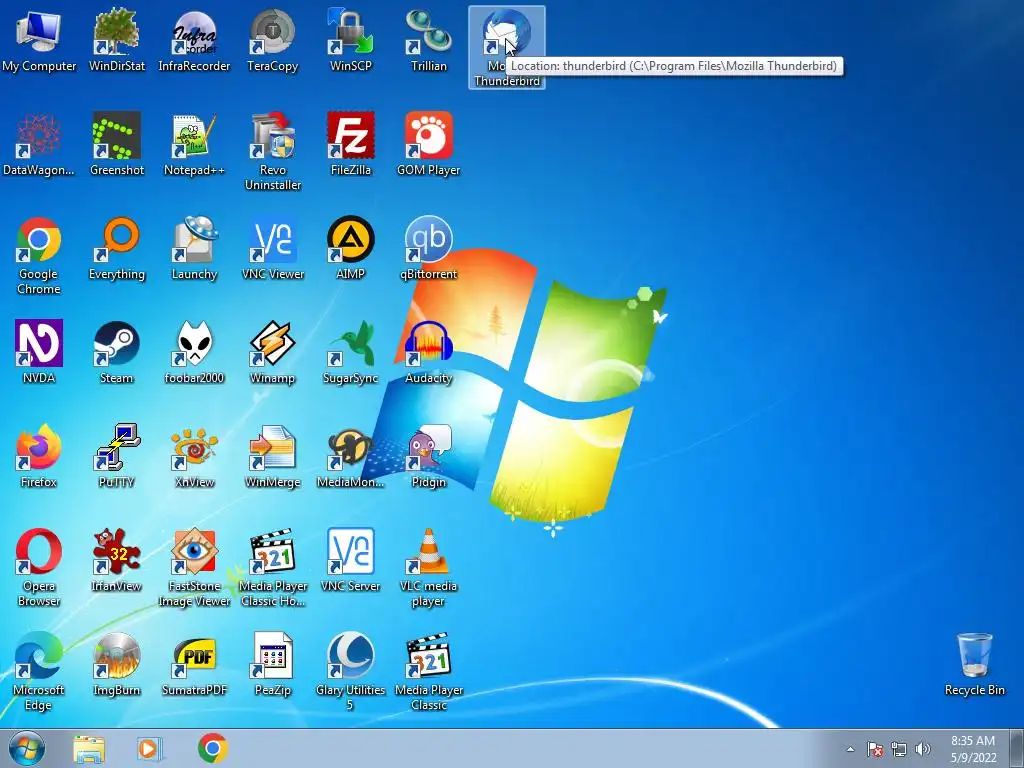Open the volume speaker tray icon
This screenshot has height=768, width=1024.
[x=923, y=749]
